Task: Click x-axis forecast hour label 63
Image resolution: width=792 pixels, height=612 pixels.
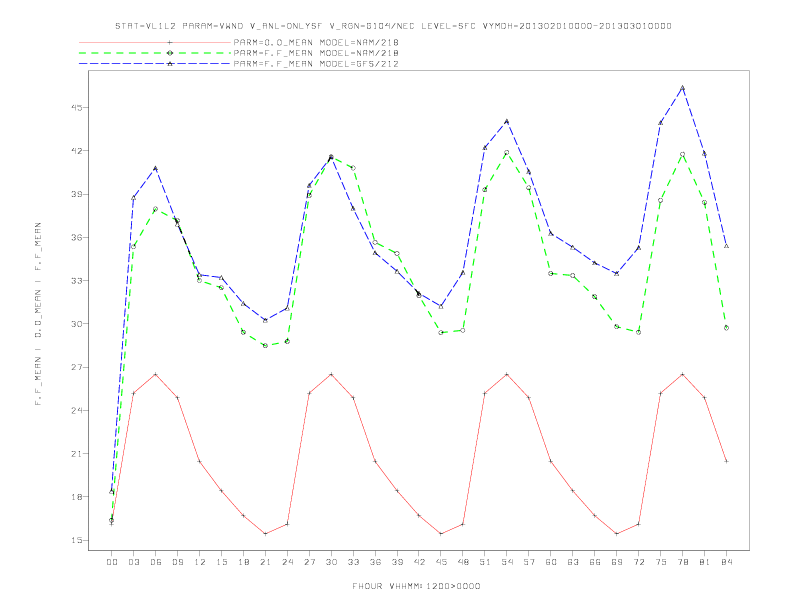Action: (x=573, y=562)
